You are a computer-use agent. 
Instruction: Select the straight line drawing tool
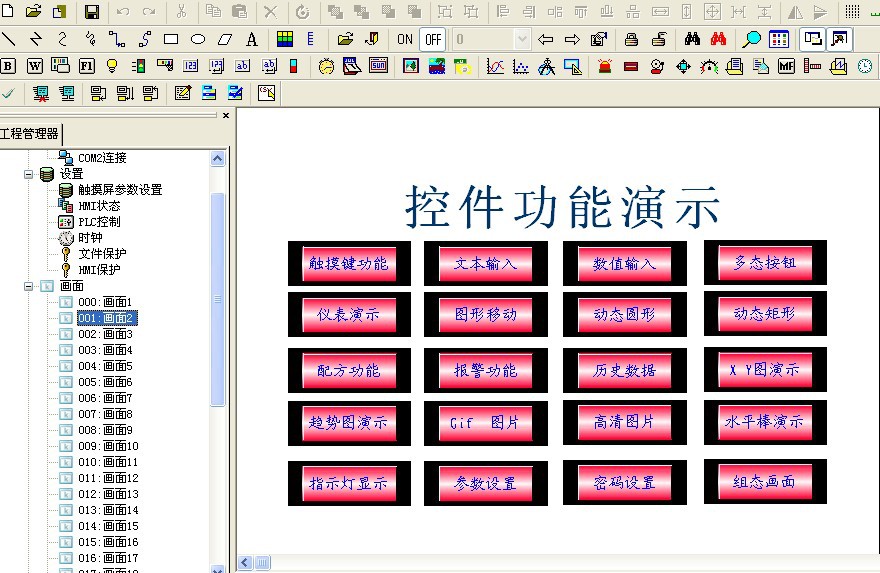pyautogui.click(x=9, y=40)
